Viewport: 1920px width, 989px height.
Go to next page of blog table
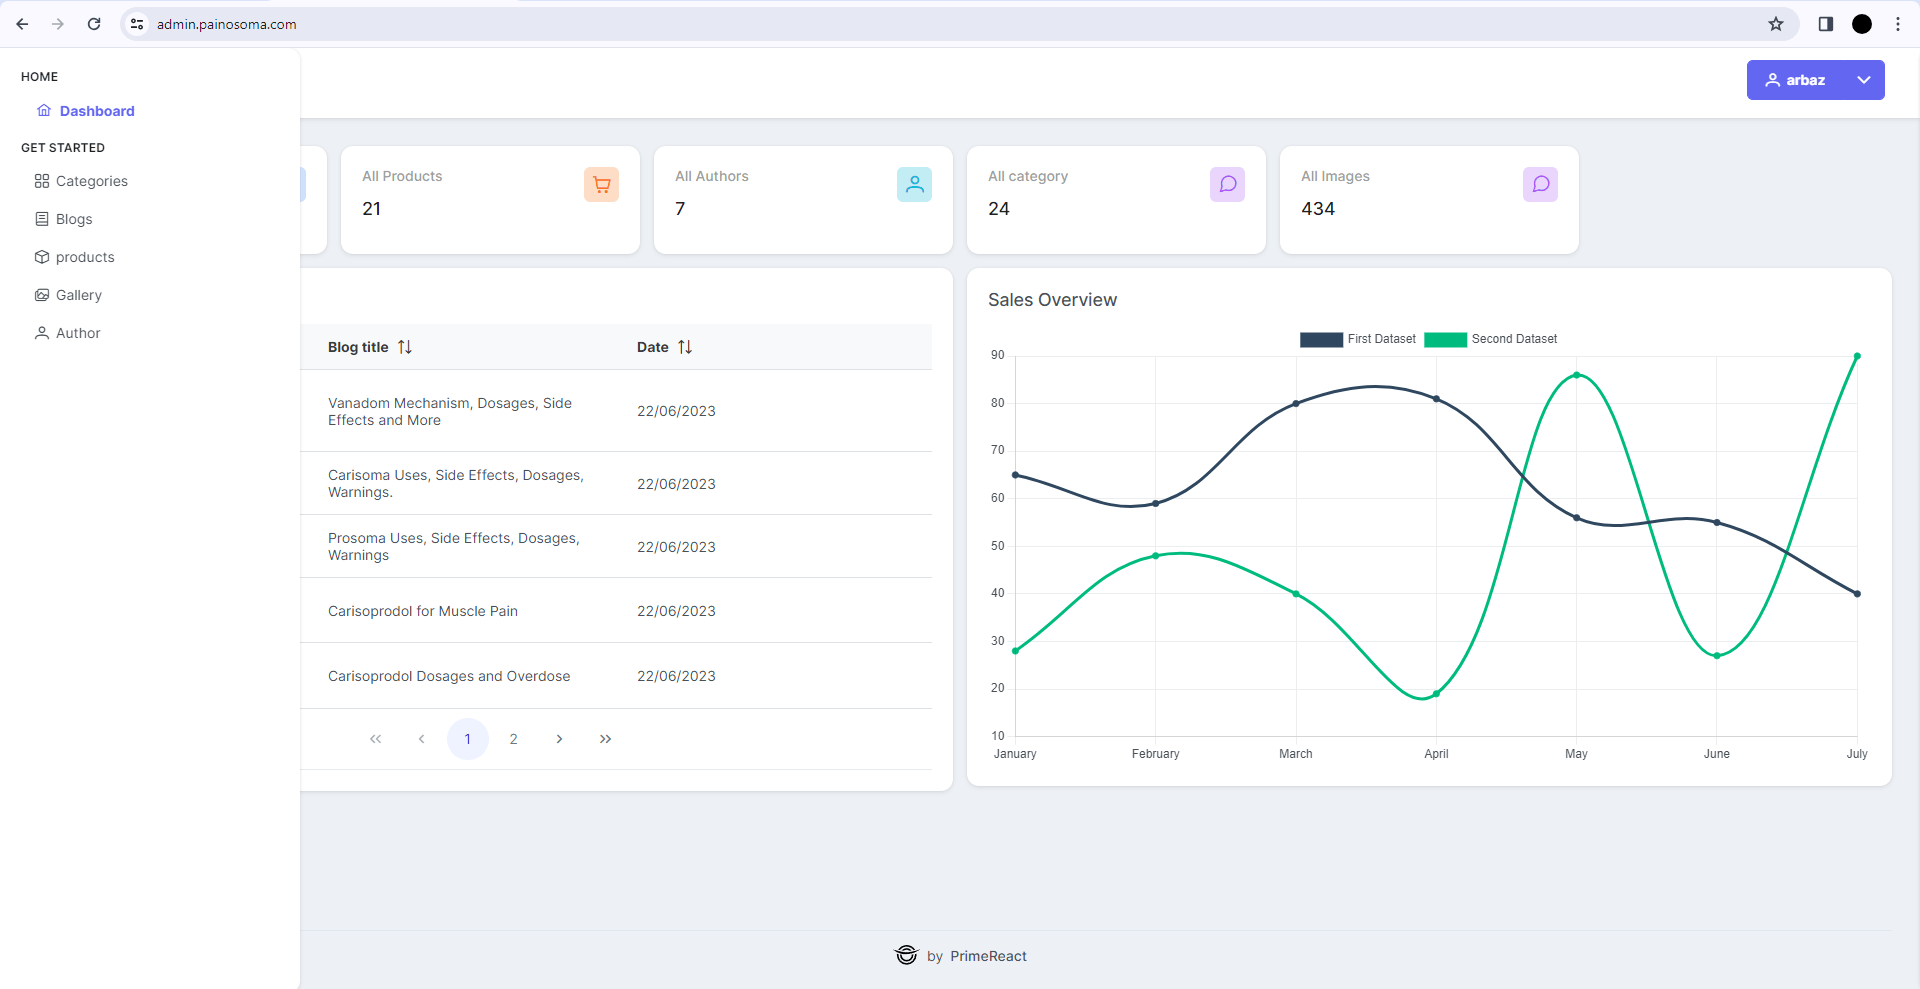point(559,739)
